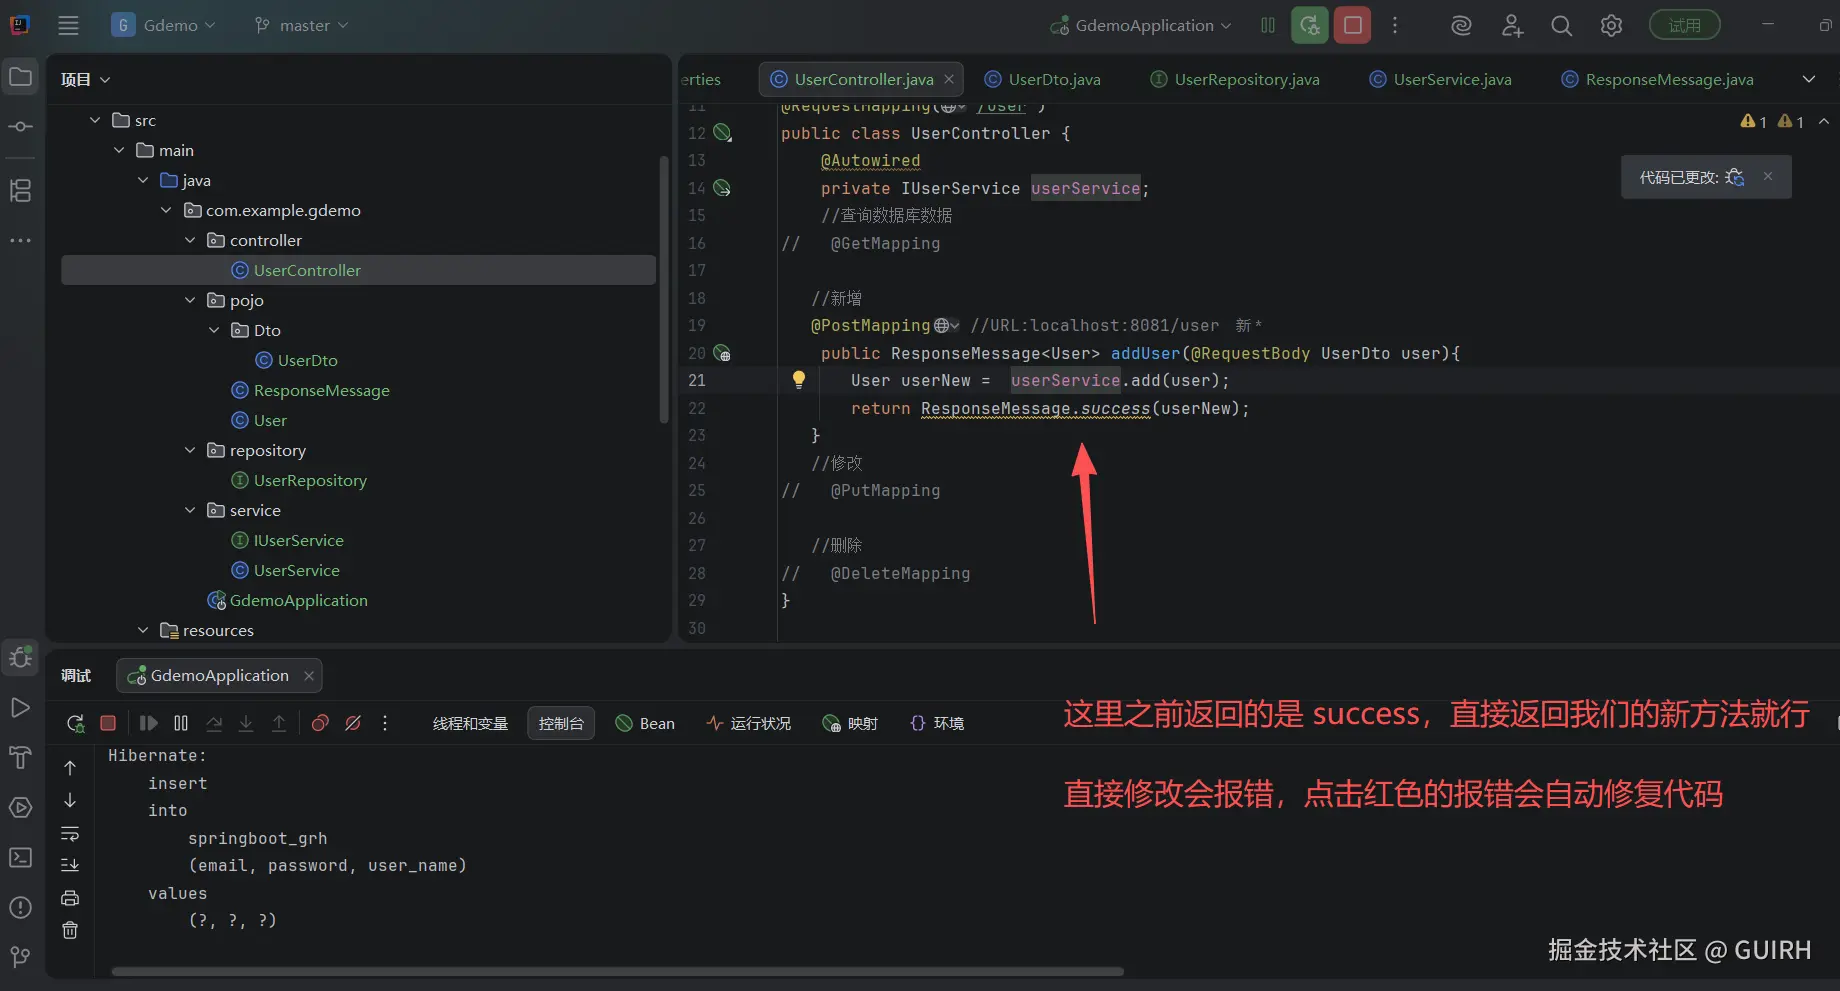Rerun the debug session in debug panel
The width and height of the screenshot is (1840, 991).
point(75,723)
